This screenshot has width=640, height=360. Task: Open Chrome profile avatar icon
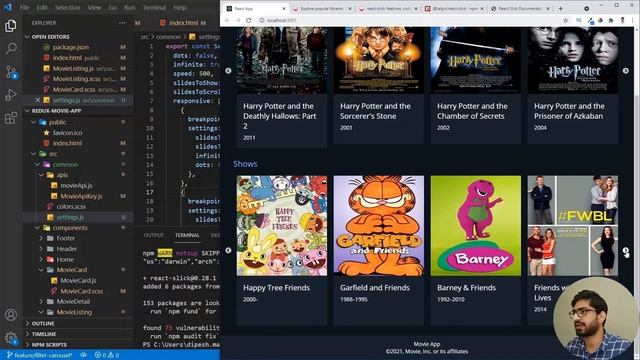click(622, 20)
